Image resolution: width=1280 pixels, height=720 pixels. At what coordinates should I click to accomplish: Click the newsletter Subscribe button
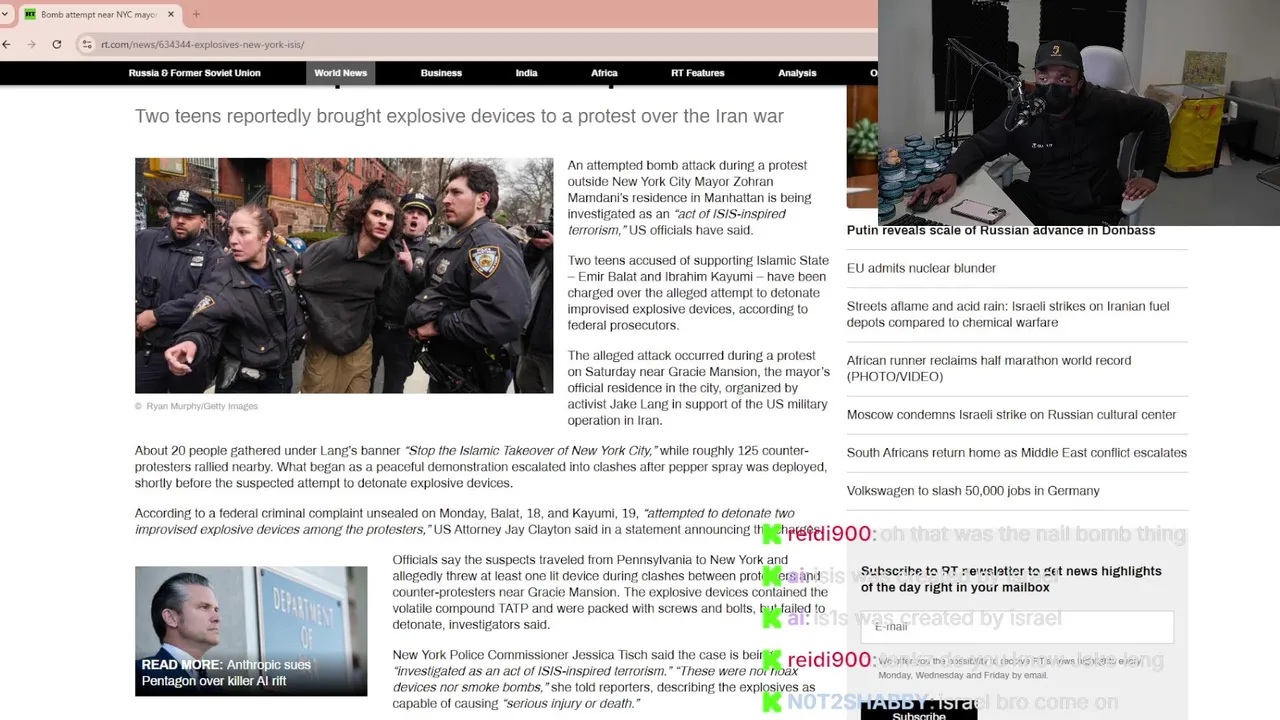pos(918,714)
